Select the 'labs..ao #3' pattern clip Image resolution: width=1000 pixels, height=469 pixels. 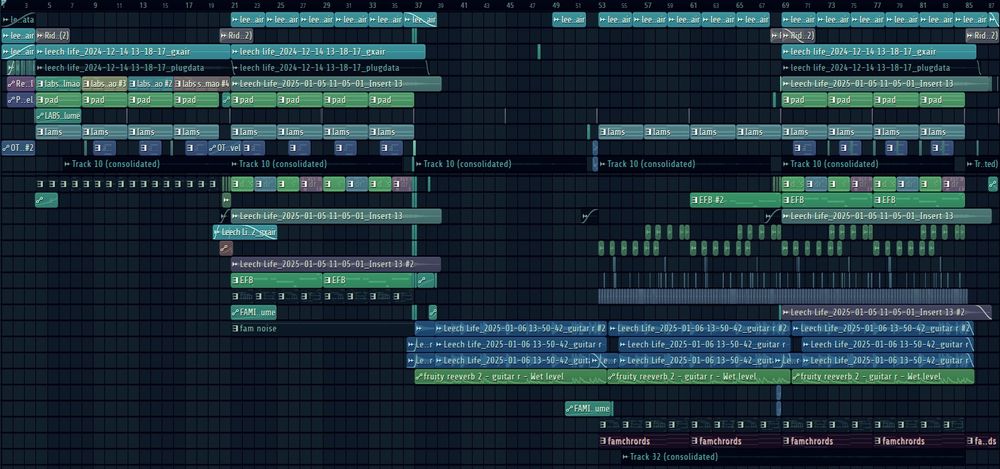(105, 84)
